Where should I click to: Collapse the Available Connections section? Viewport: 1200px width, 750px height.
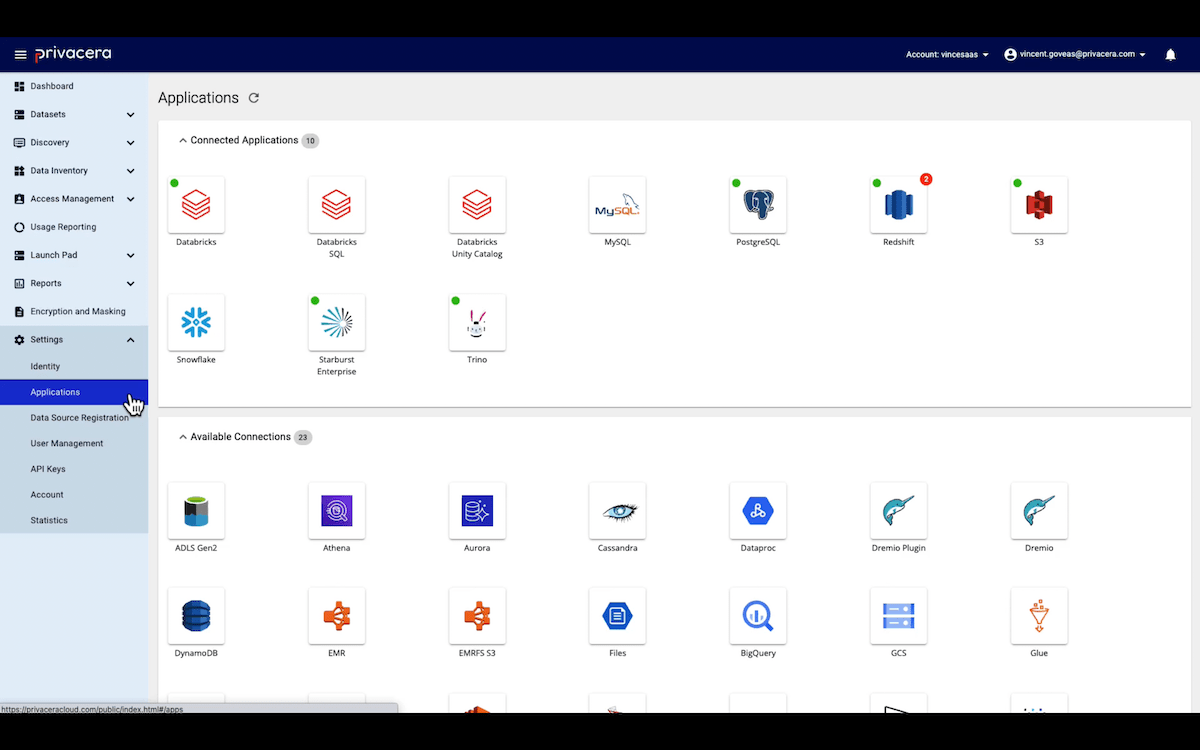[183, 437]
